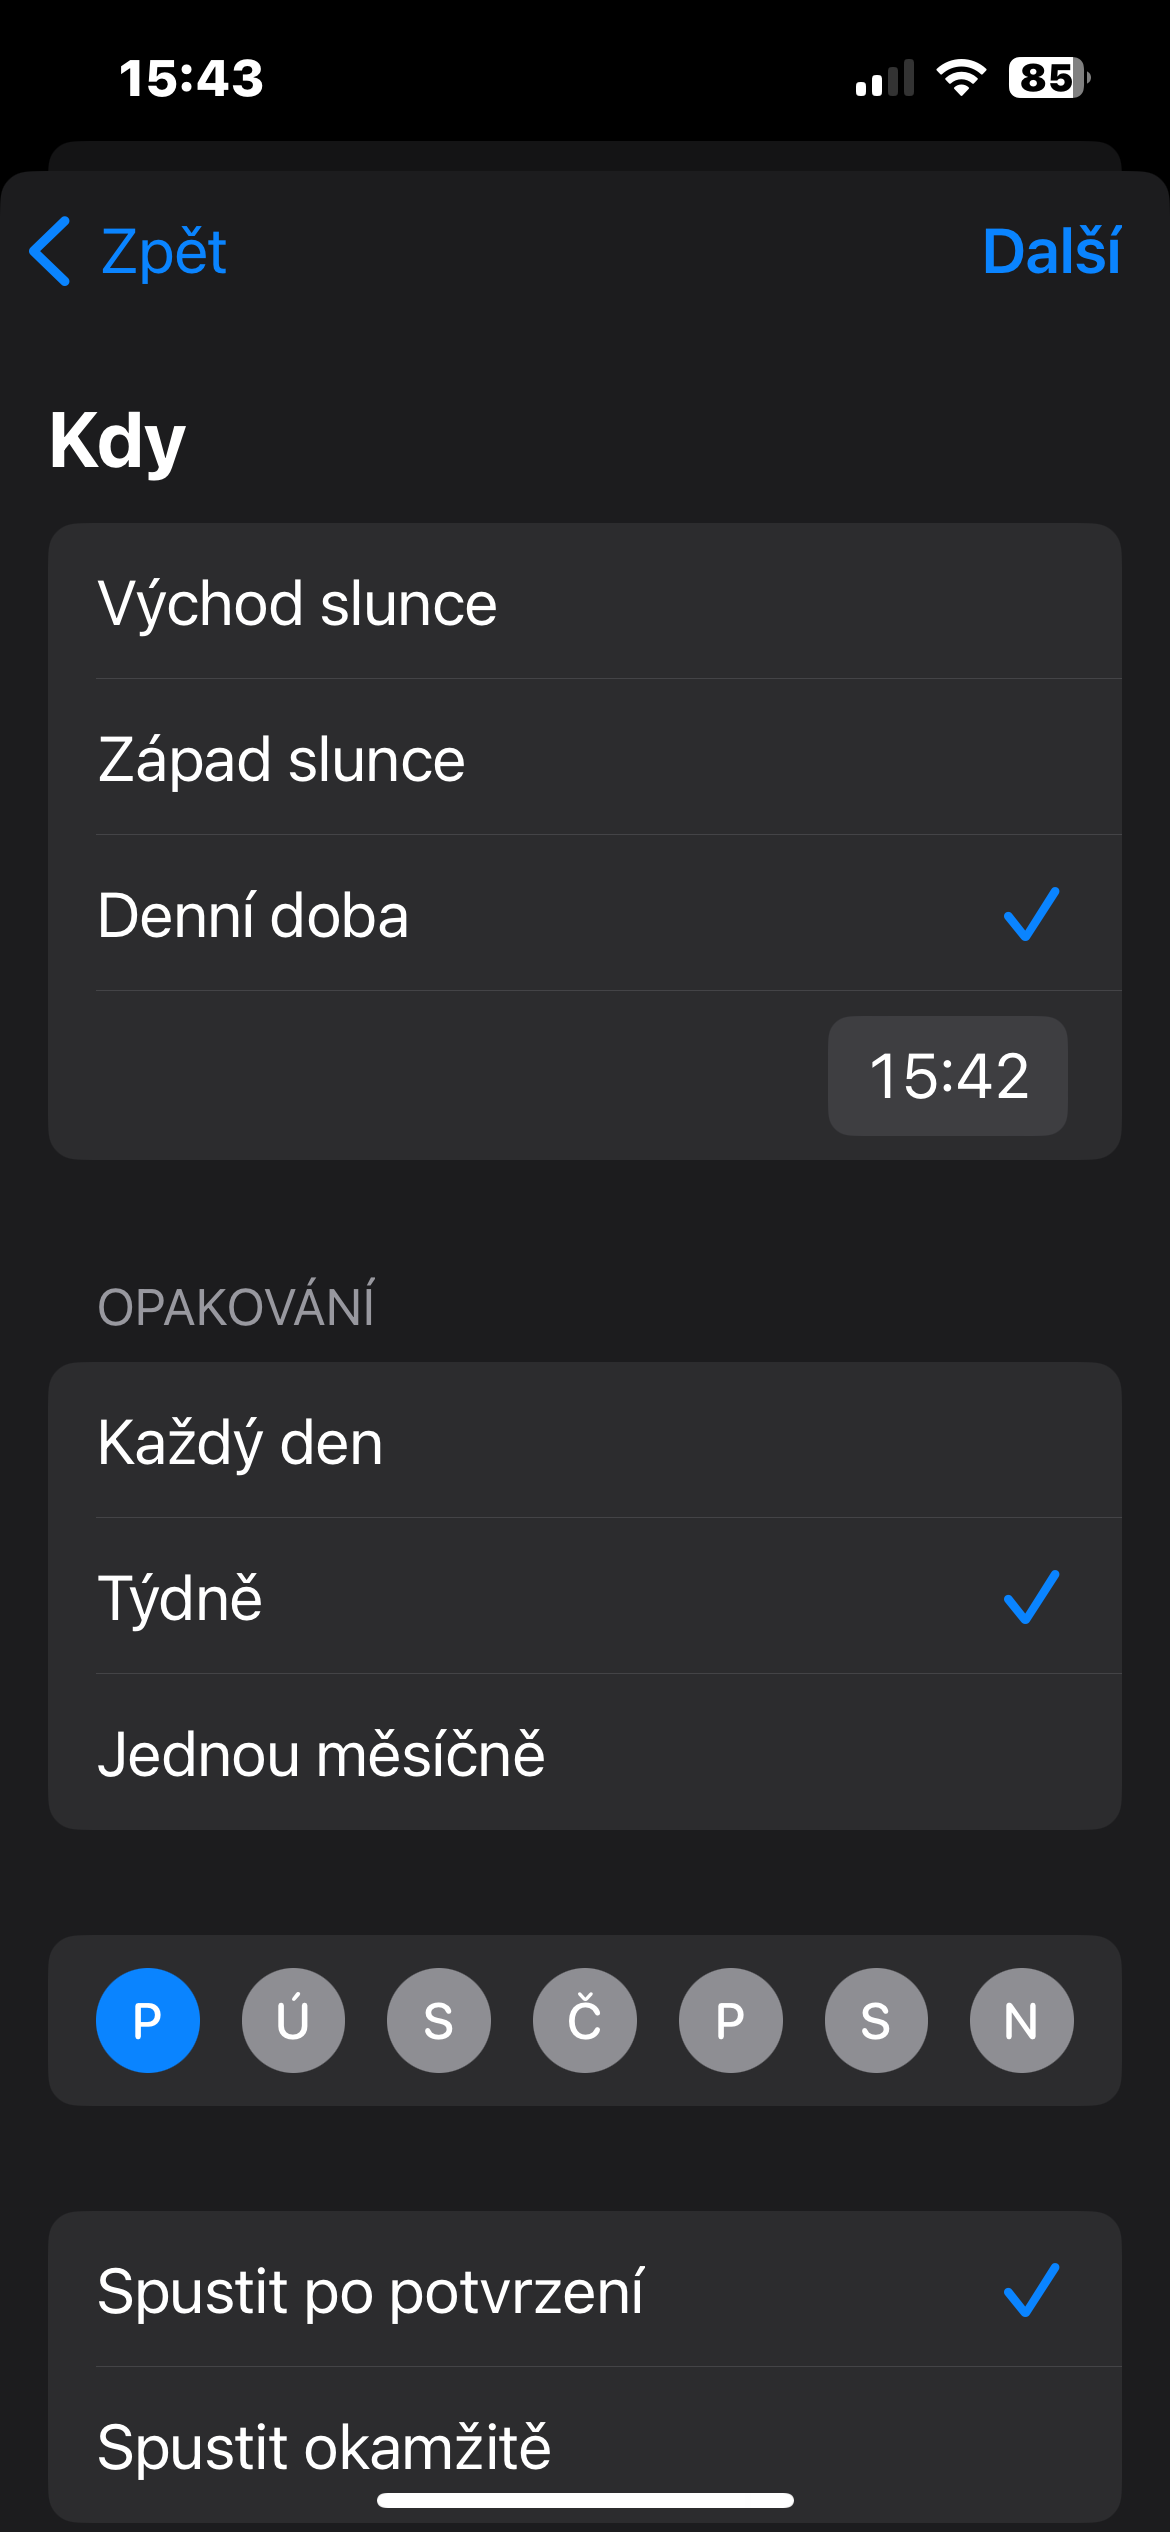Choose Jednou měsíčně repetition
The image size is (1170, 2532).
pos(585,1753)
